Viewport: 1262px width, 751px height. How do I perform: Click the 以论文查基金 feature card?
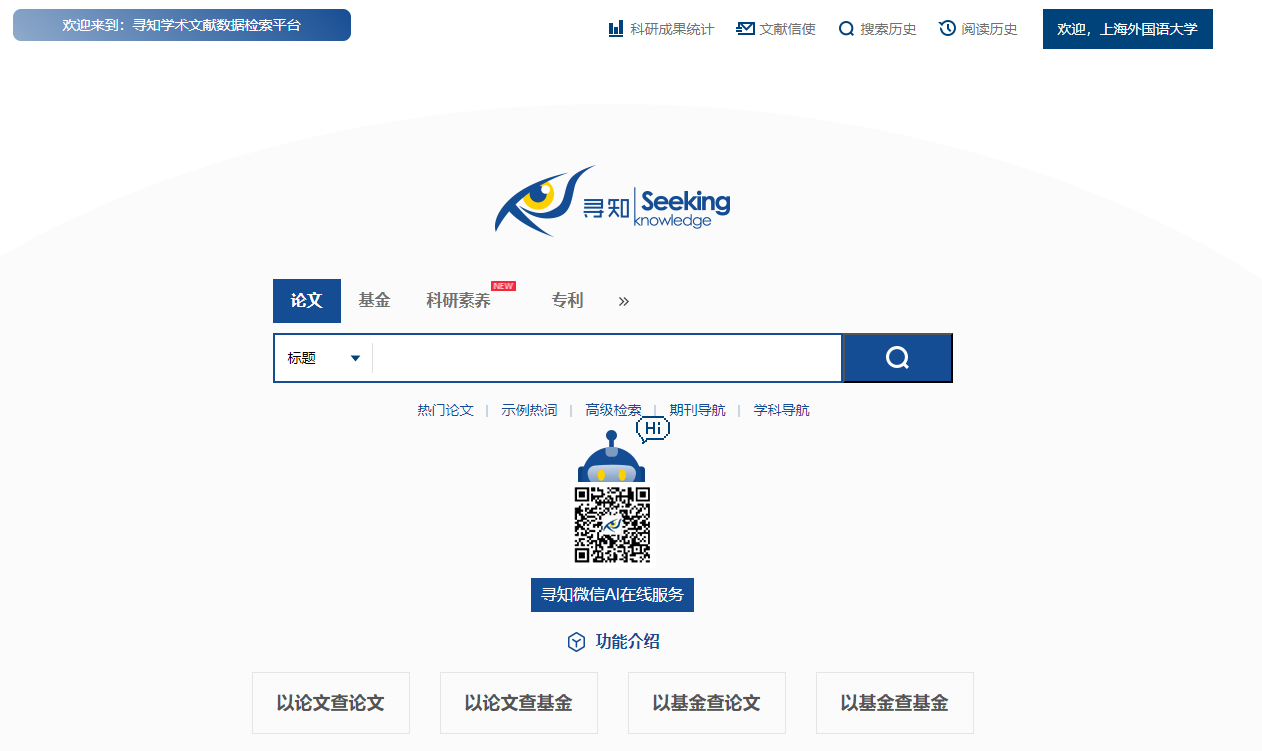tap(518, 703)
